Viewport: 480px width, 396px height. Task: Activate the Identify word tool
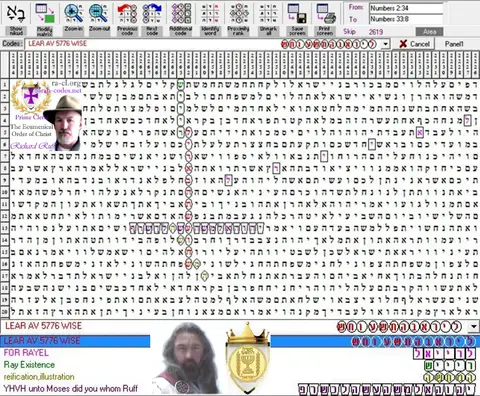[x=210, y=13]
